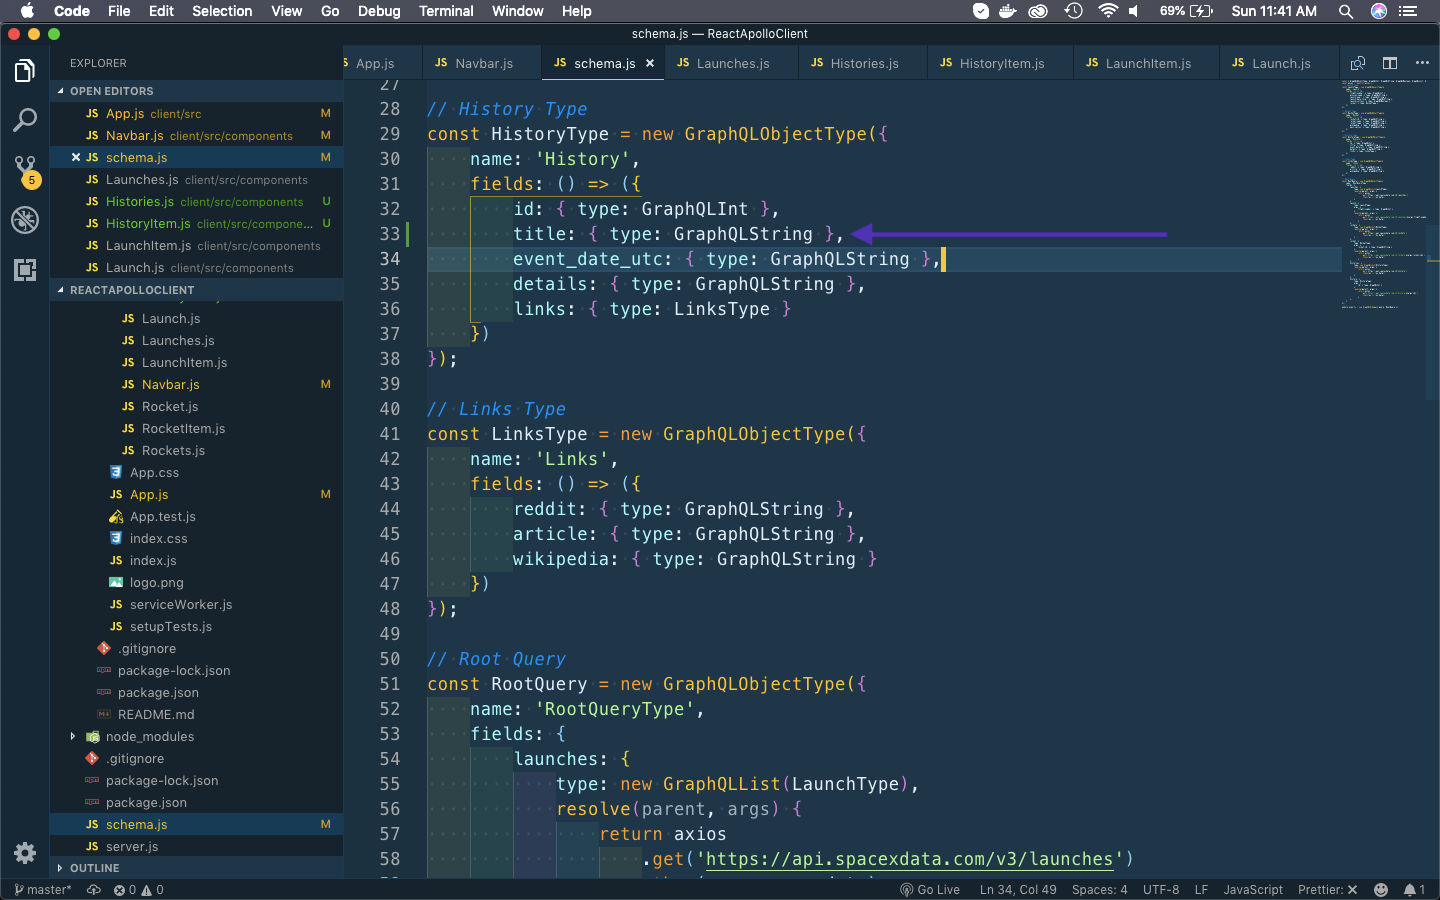Click the Synchronize Changes cloud icon
Viewport: 1440px width, 900px height.
(x=94, y=890)
